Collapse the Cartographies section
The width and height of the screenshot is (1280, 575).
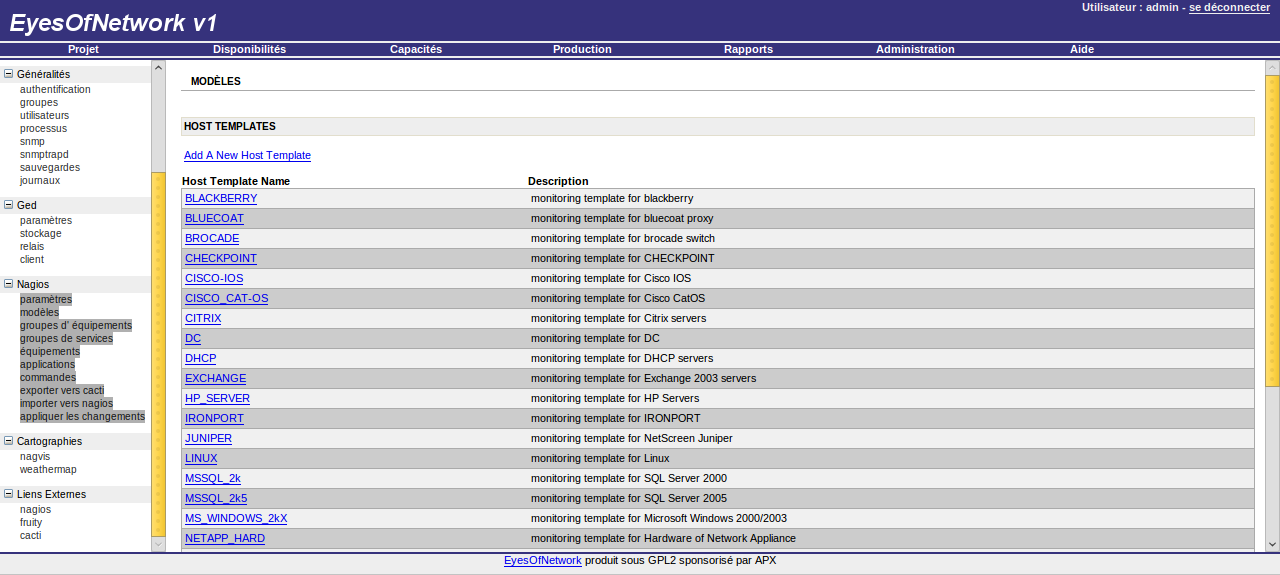pyautogui.click(x=9, y=441)
